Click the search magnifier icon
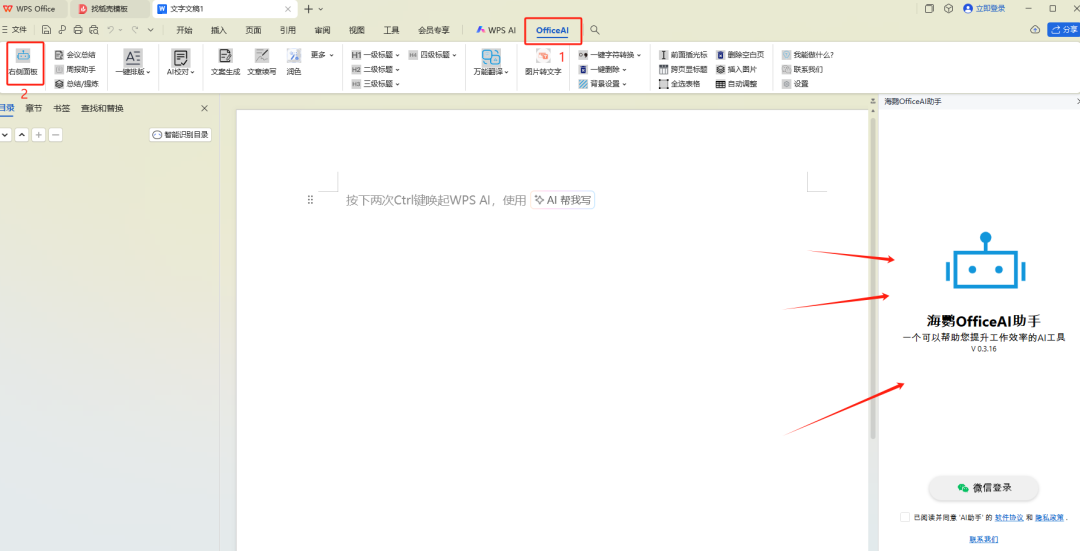Image resolution: width=1080 pixels, height=551 pixels. [595, 30]
